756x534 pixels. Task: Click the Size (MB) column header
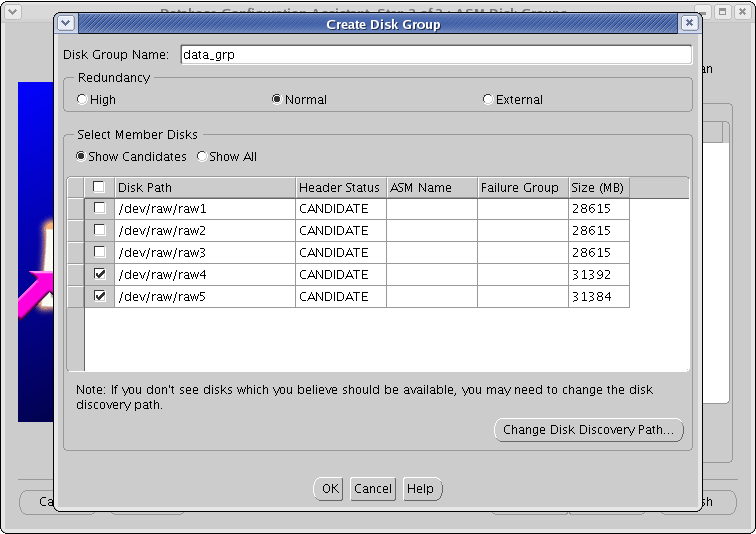(x=597, y=187)
